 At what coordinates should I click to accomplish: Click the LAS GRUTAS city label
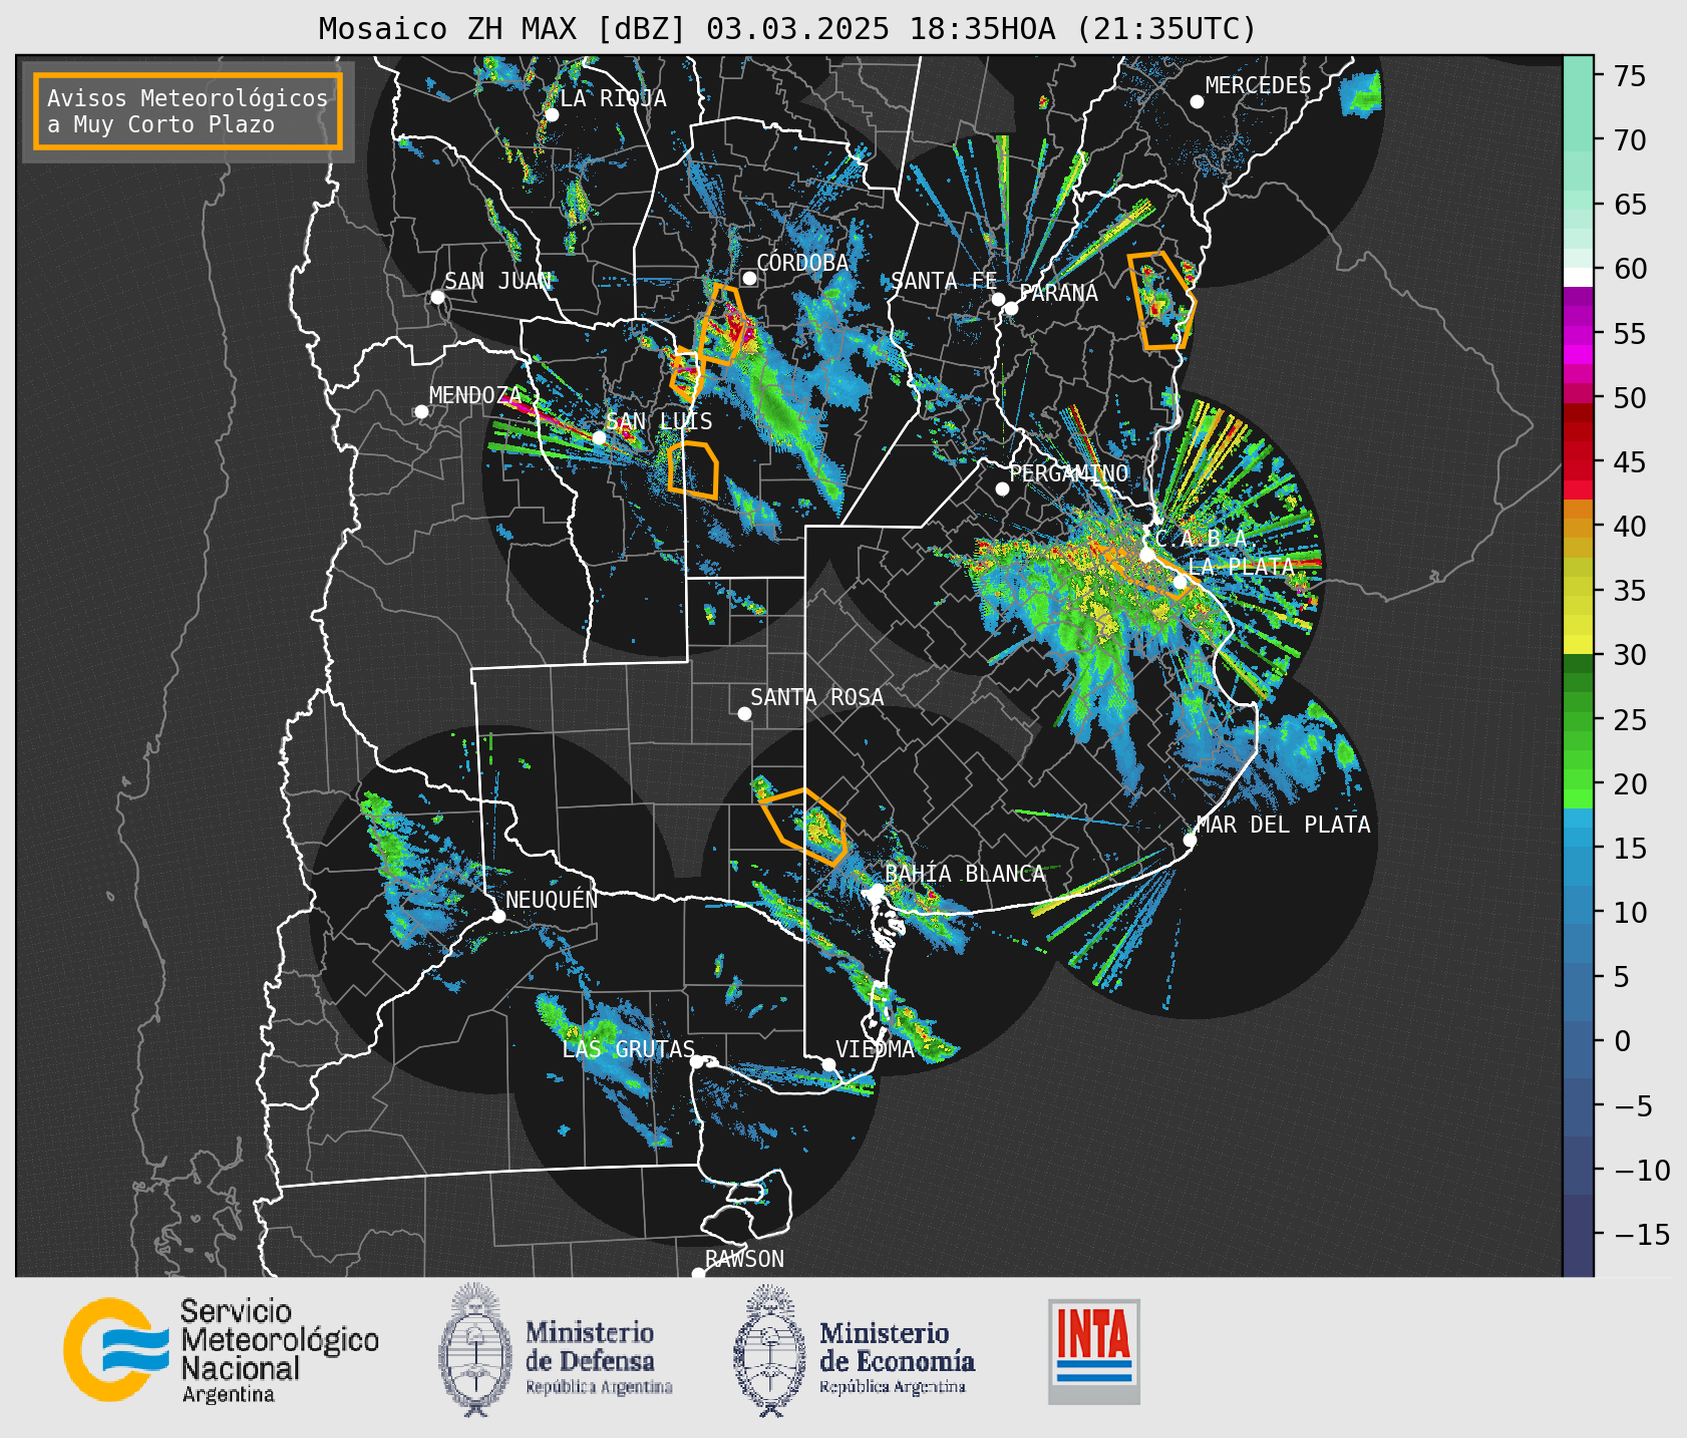pyautogui.click(x=628, y=1049)
